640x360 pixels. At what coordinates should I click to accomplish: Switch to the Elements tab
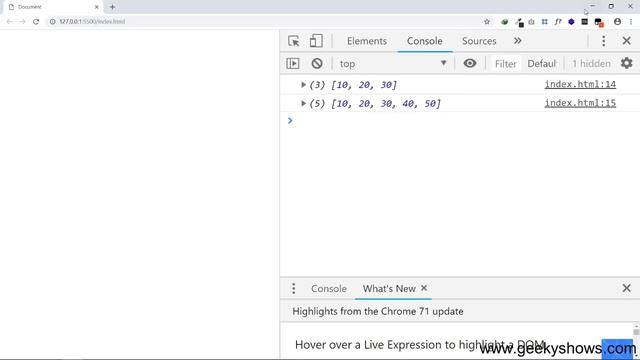[367, 41]
